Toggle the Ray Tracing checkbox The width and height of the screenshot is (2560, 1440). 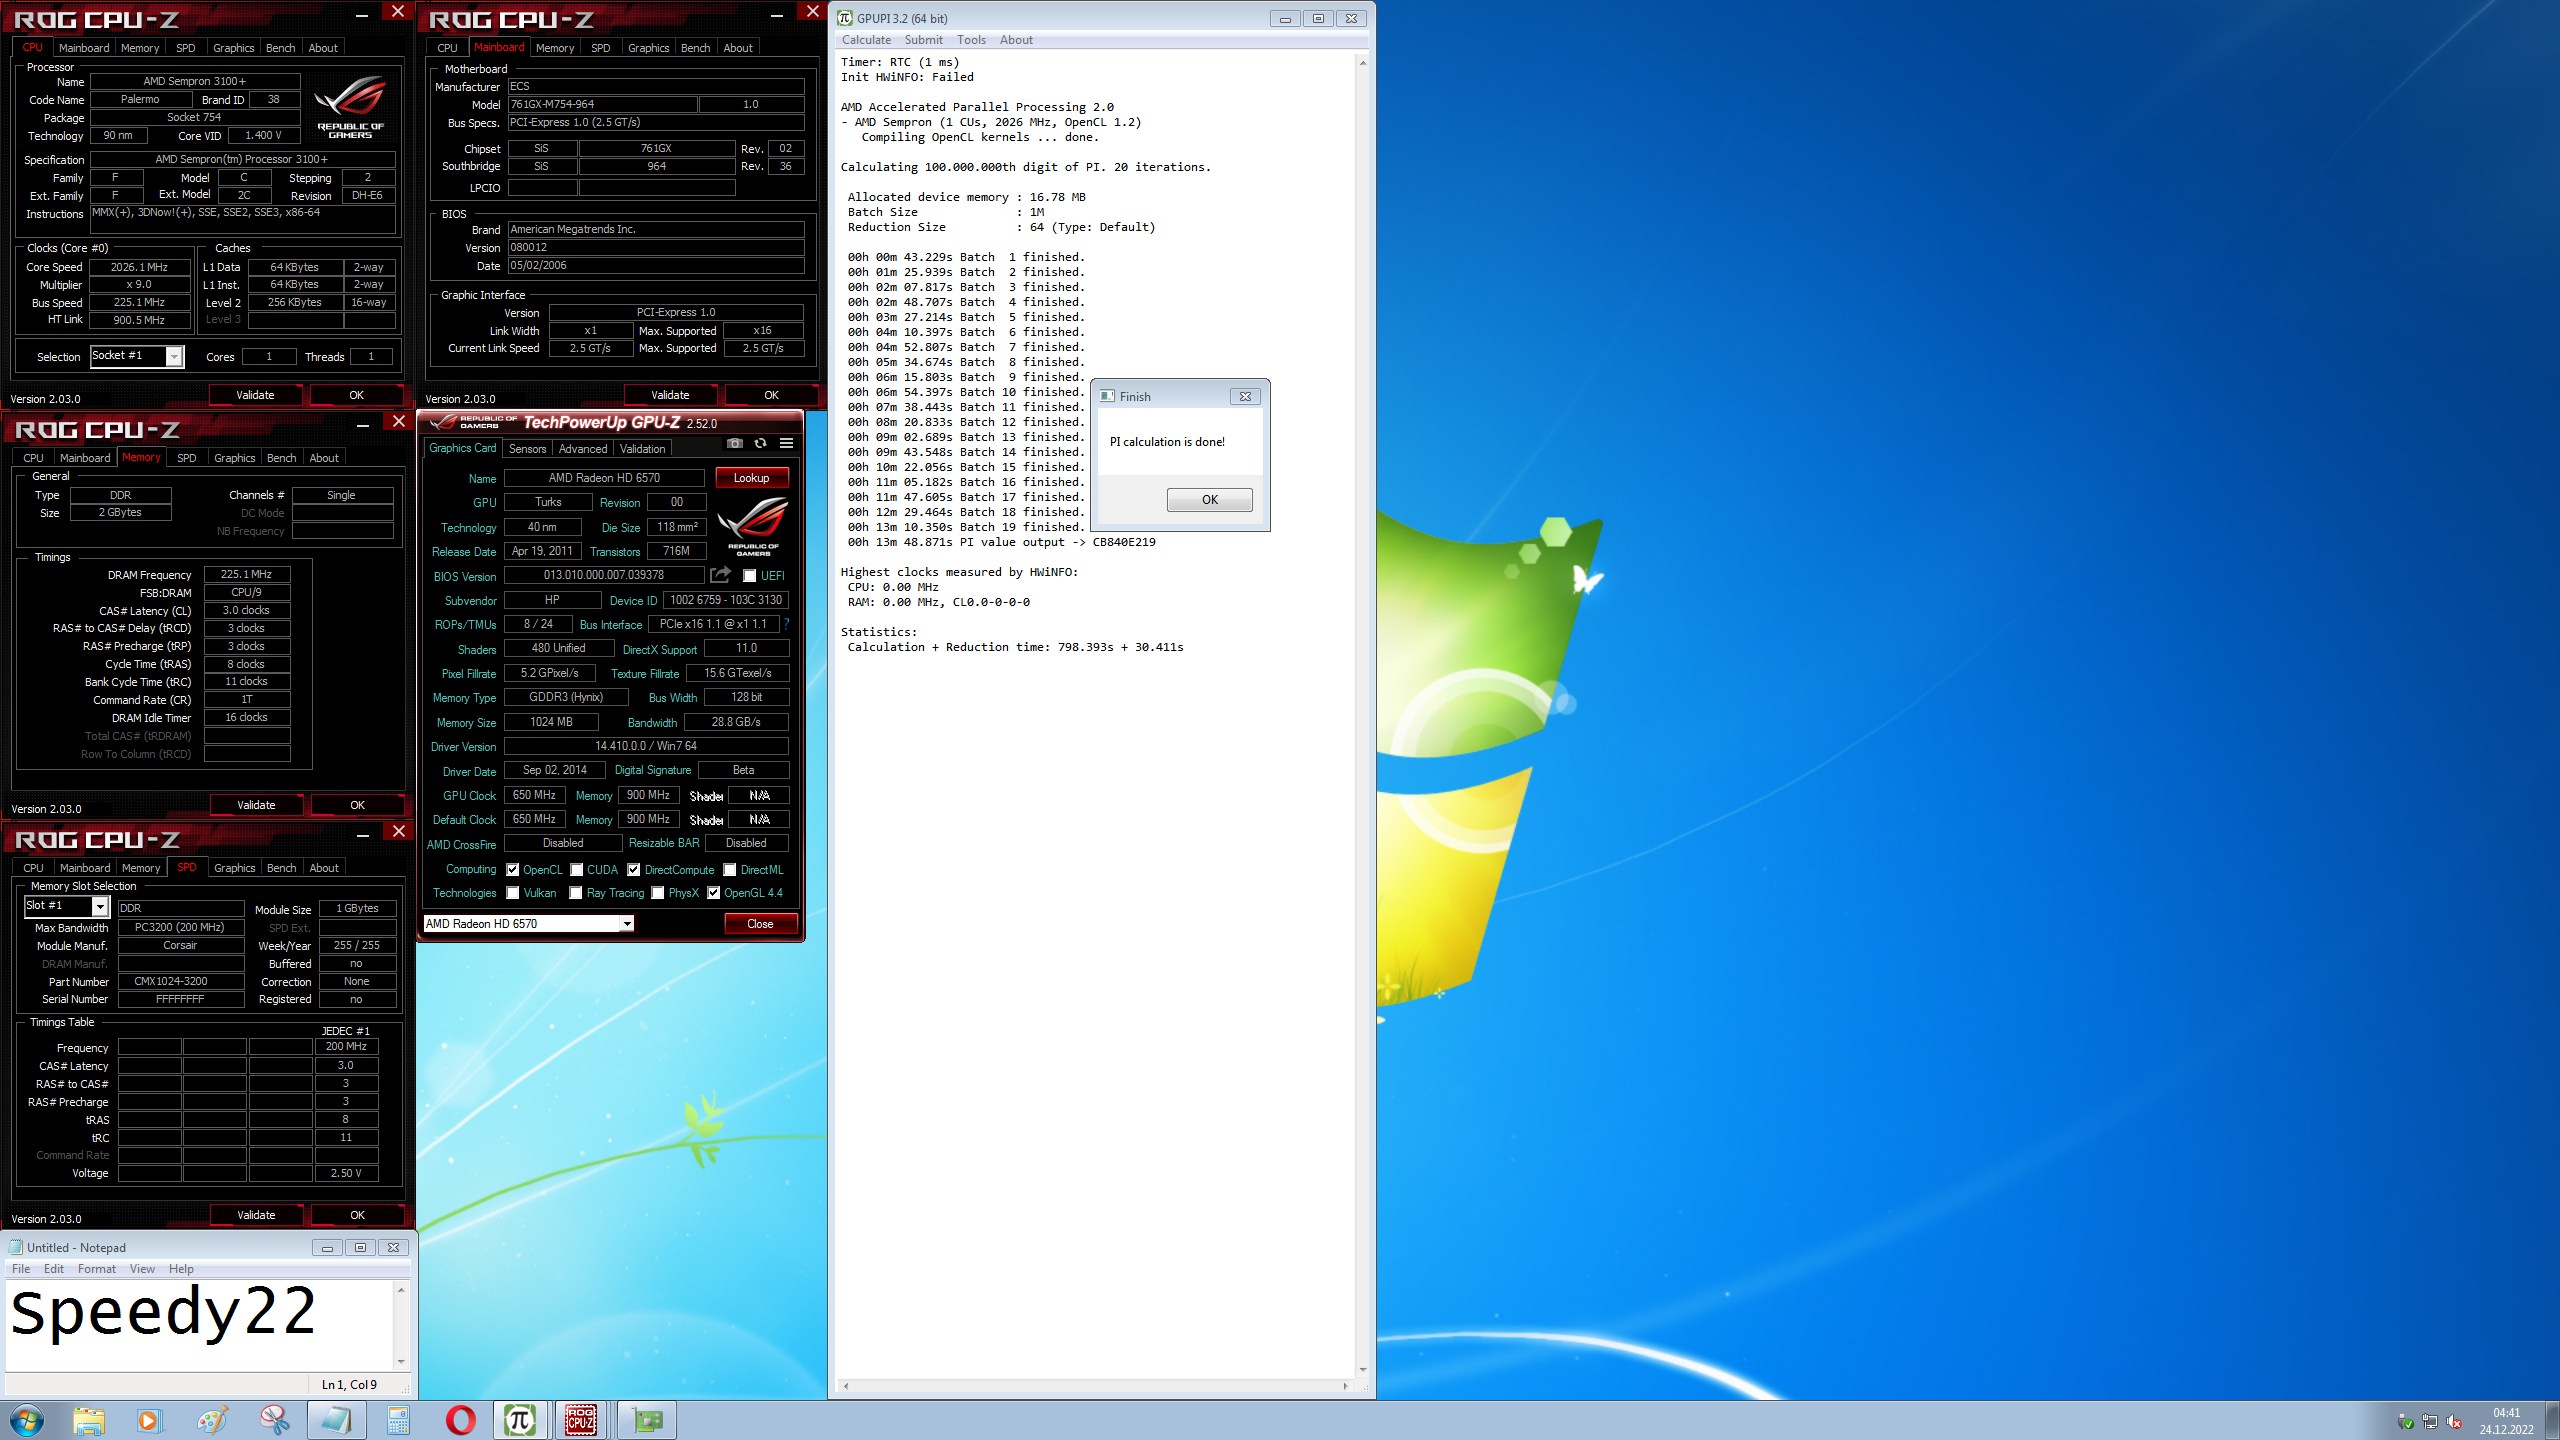[576, 893]
